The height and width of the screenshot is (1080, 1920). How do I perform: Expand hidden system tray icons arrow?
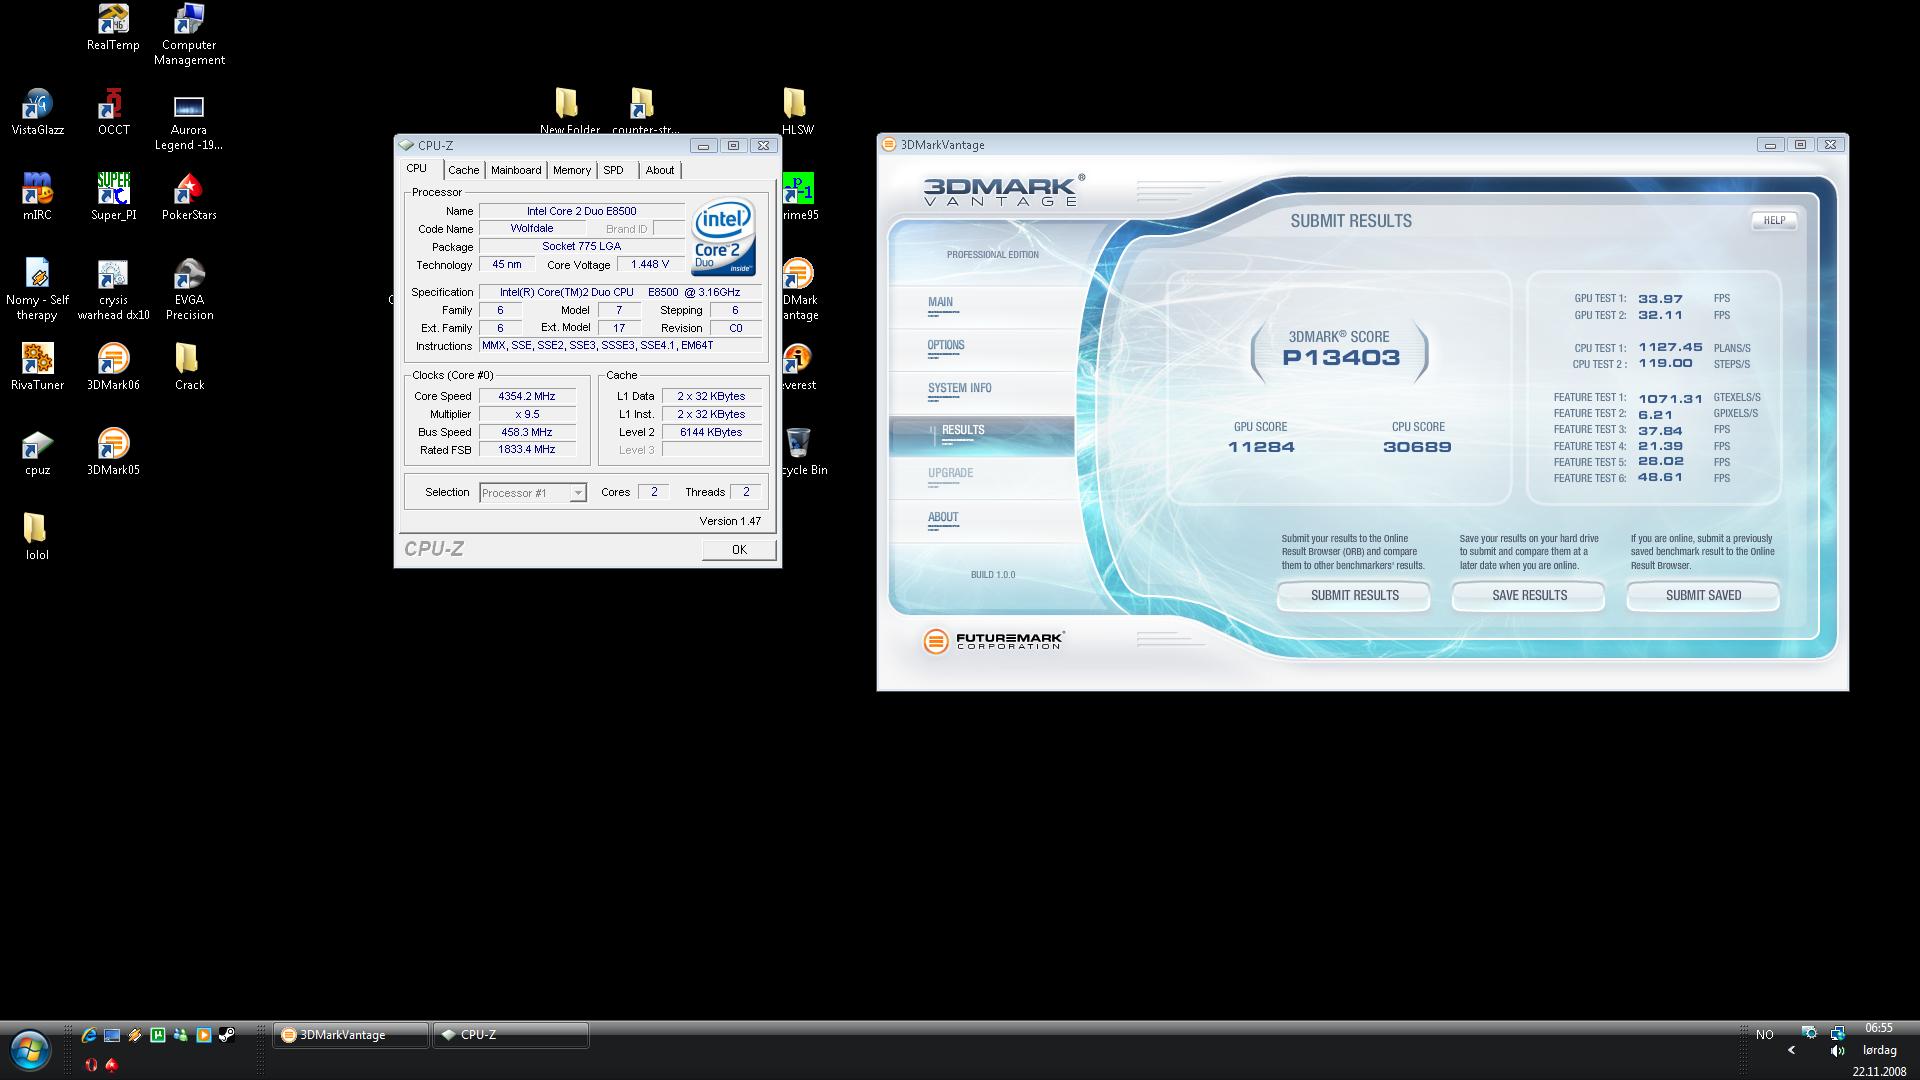coord(1791,1050)
